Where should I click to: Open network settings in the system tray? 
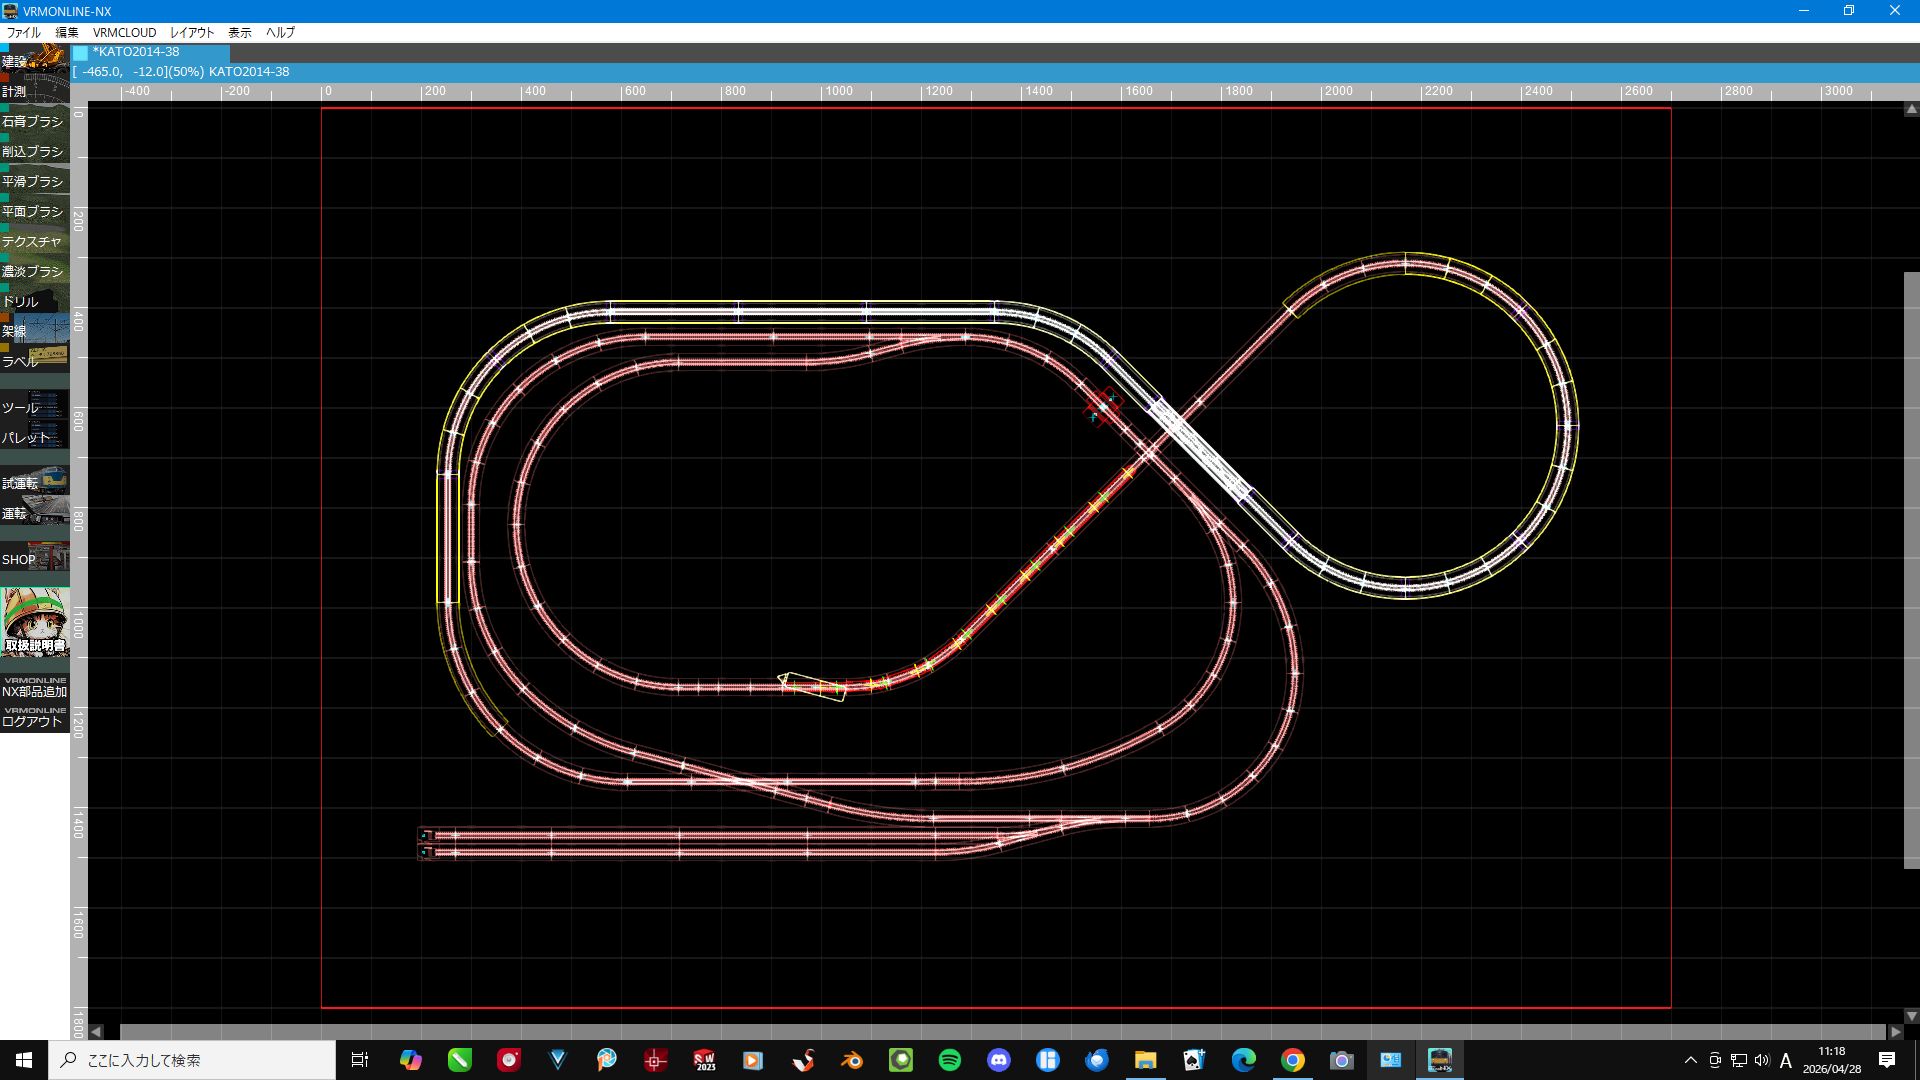(1739, 1060)
